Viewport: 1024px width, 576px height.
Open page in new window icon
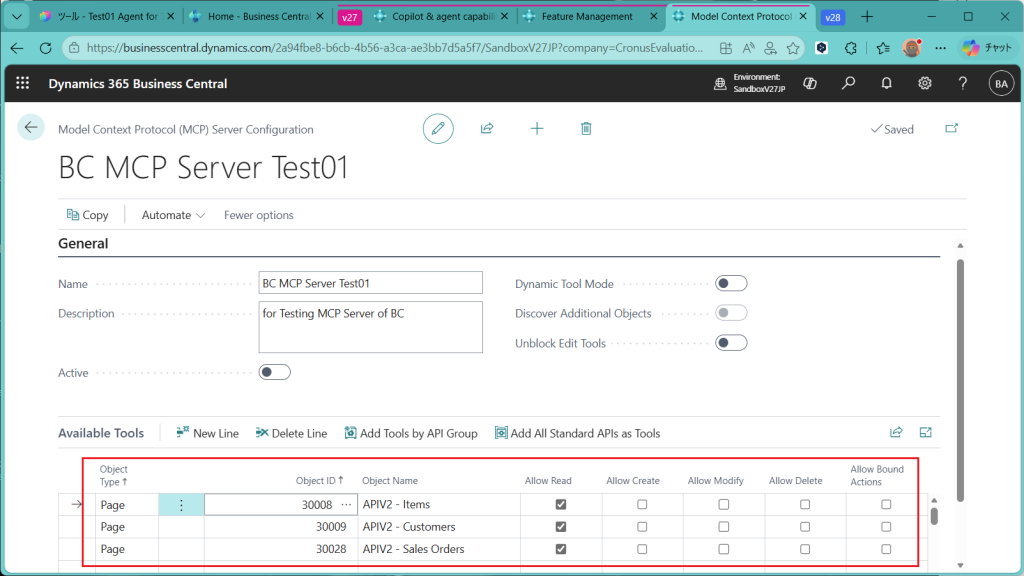click(951, 128)
